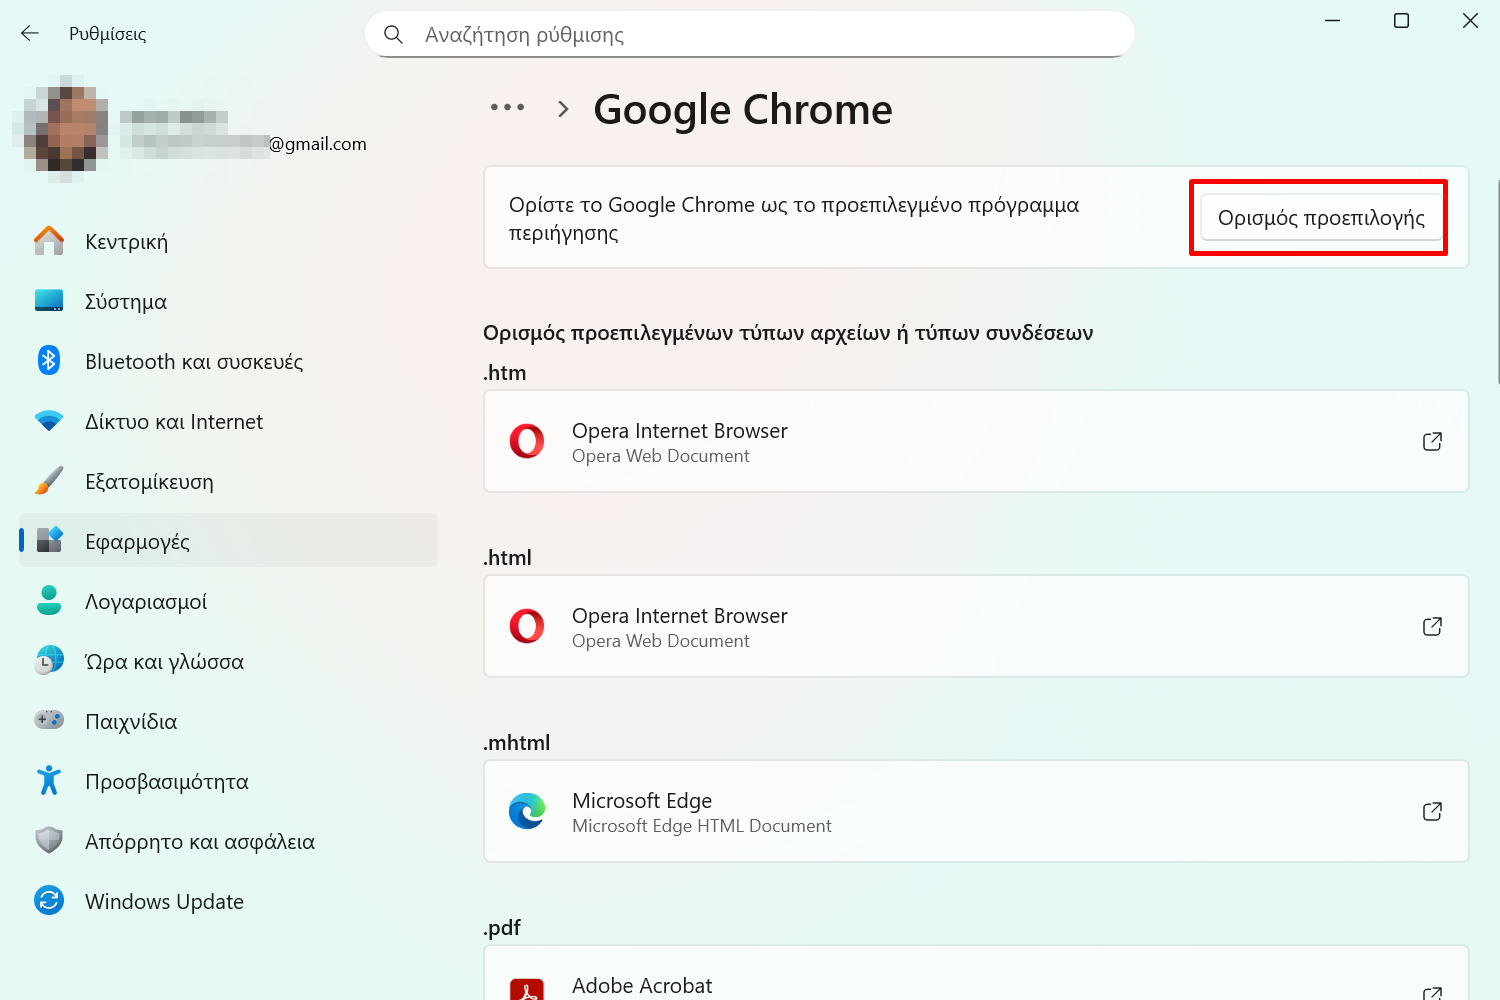Go to Bluetooth και συσκευές

[x=228, y=361]
